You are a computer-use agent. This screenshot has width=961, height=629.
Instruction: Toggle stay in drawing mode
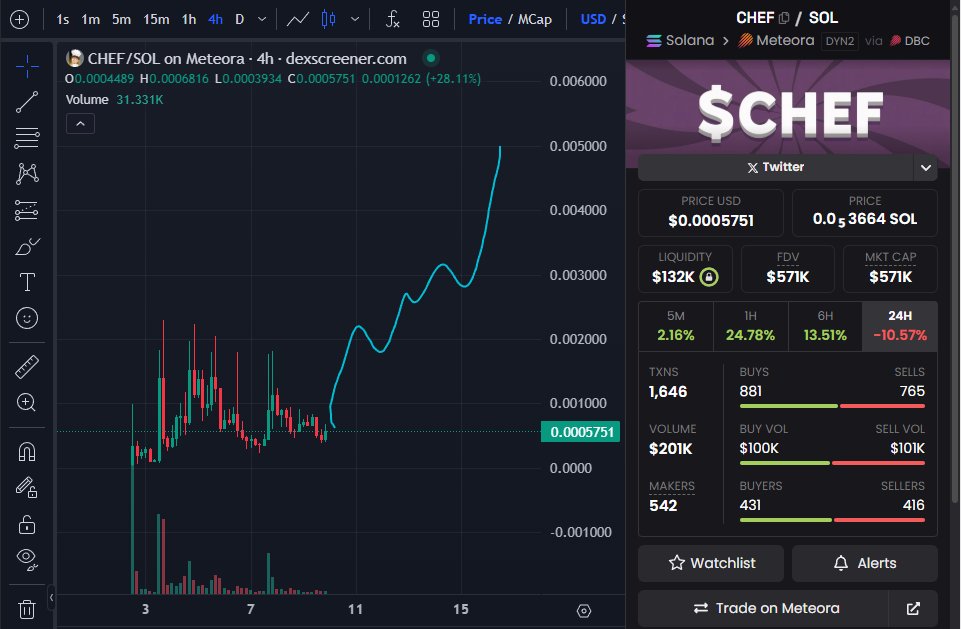pyautogui.click(x=27, y=488)
